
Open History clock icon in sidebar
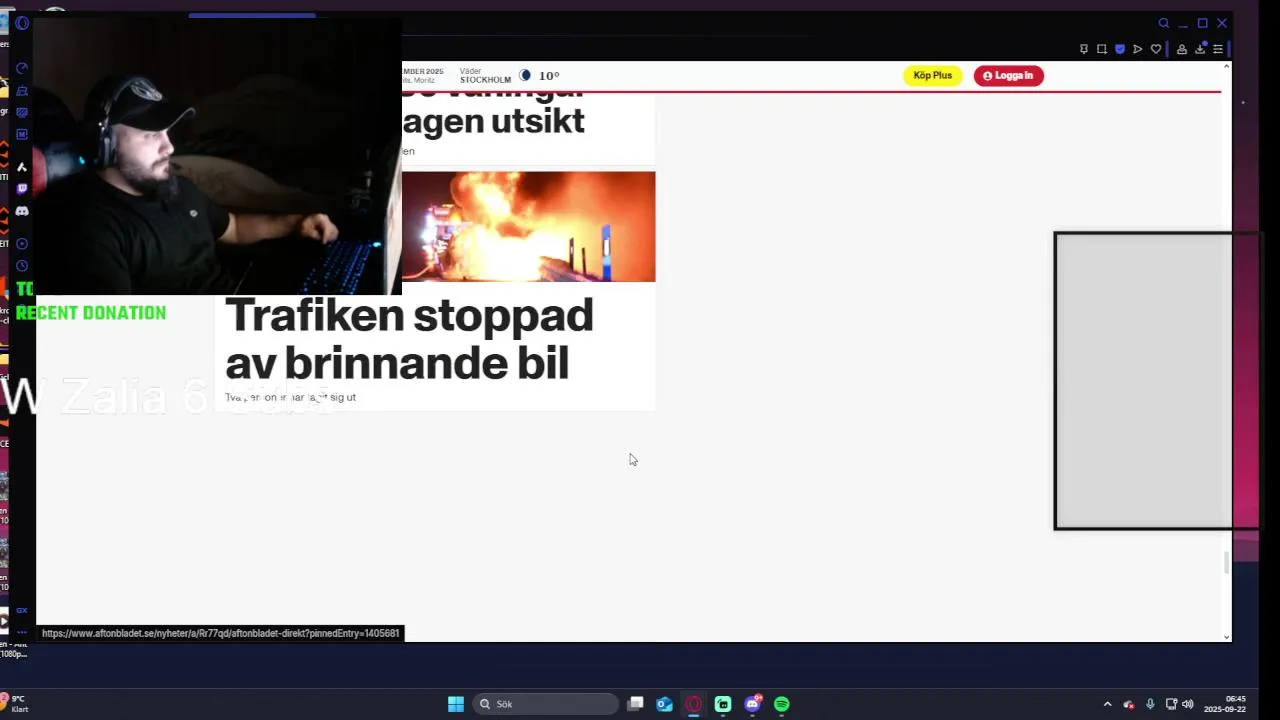point(22,265)
